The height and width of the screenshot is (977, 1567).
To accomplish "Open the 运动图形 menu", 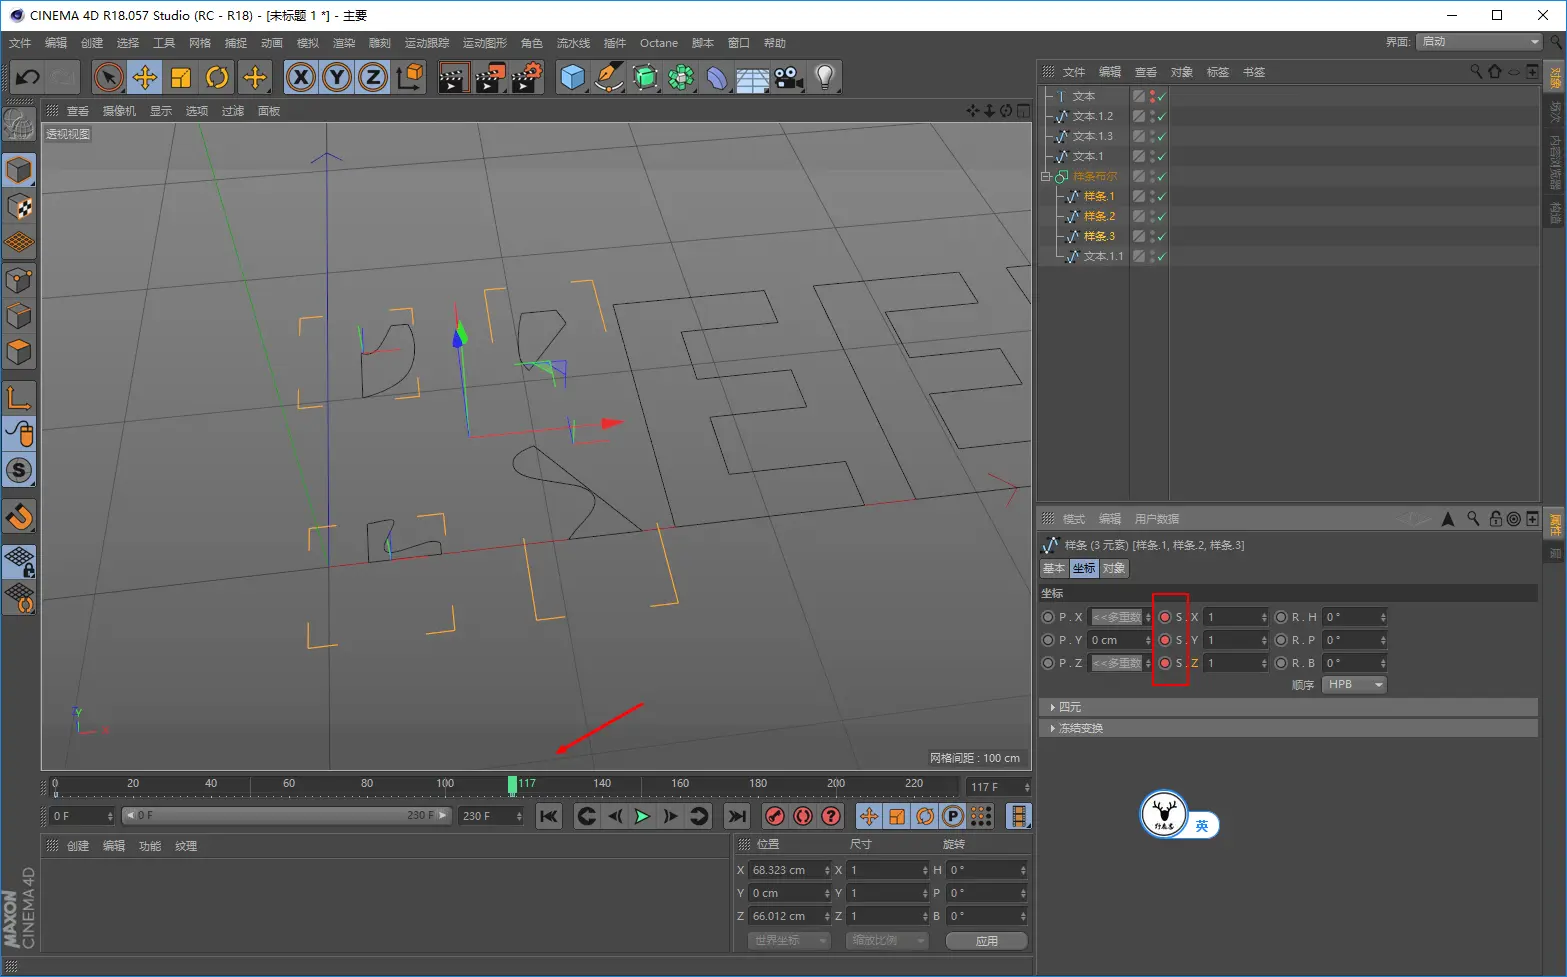I will 485,43.
